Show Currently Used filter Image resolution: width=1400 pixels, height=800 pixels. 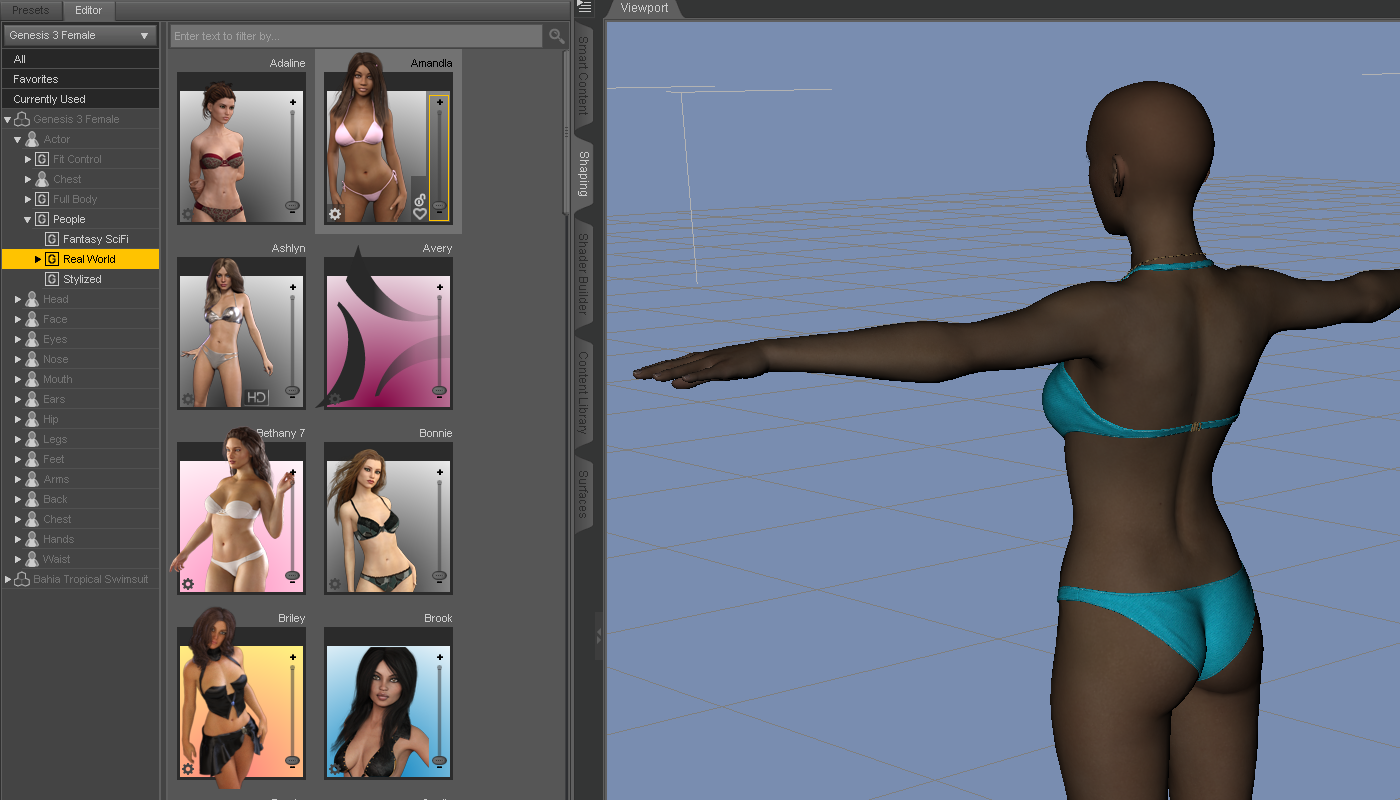(x=81, y=99)
